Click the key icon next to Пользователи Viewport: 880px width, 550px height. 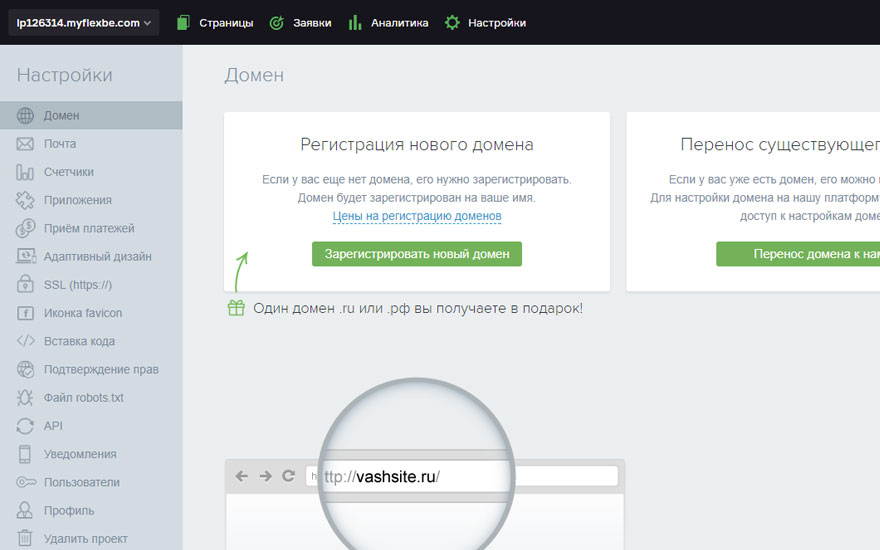(x=26, y=482)
